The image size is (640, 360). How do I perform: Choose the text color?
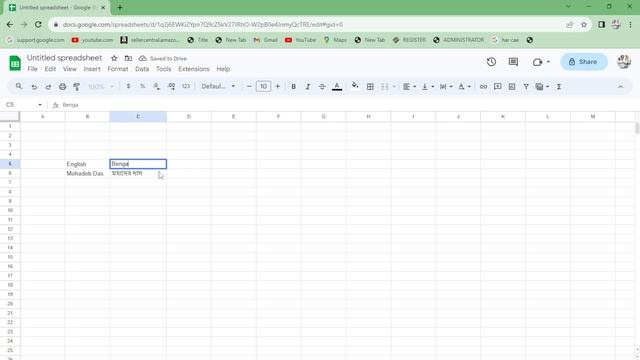(337, 87)
